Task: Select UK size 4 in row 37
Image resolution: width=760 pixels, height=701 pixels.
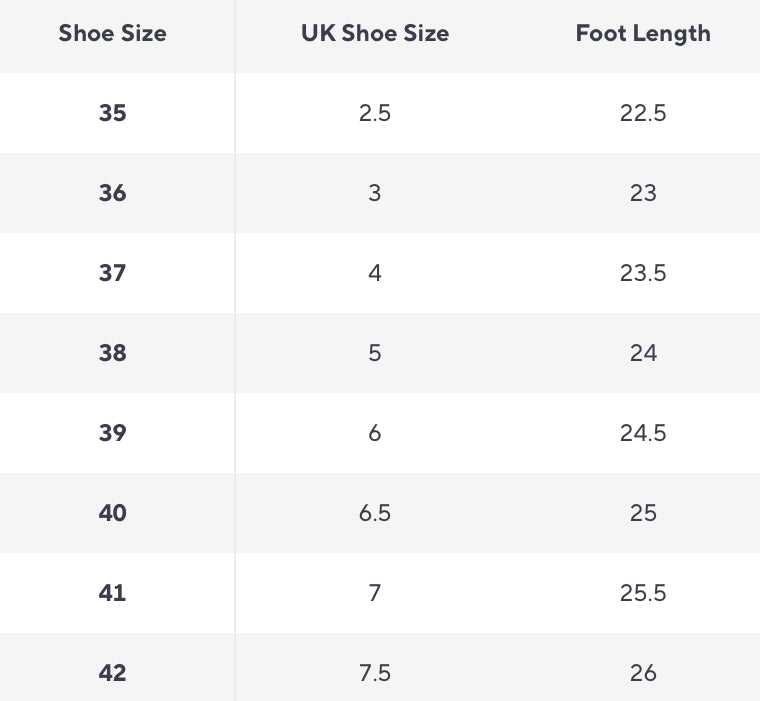Action: pyautogui.click(x=375, y=273)
